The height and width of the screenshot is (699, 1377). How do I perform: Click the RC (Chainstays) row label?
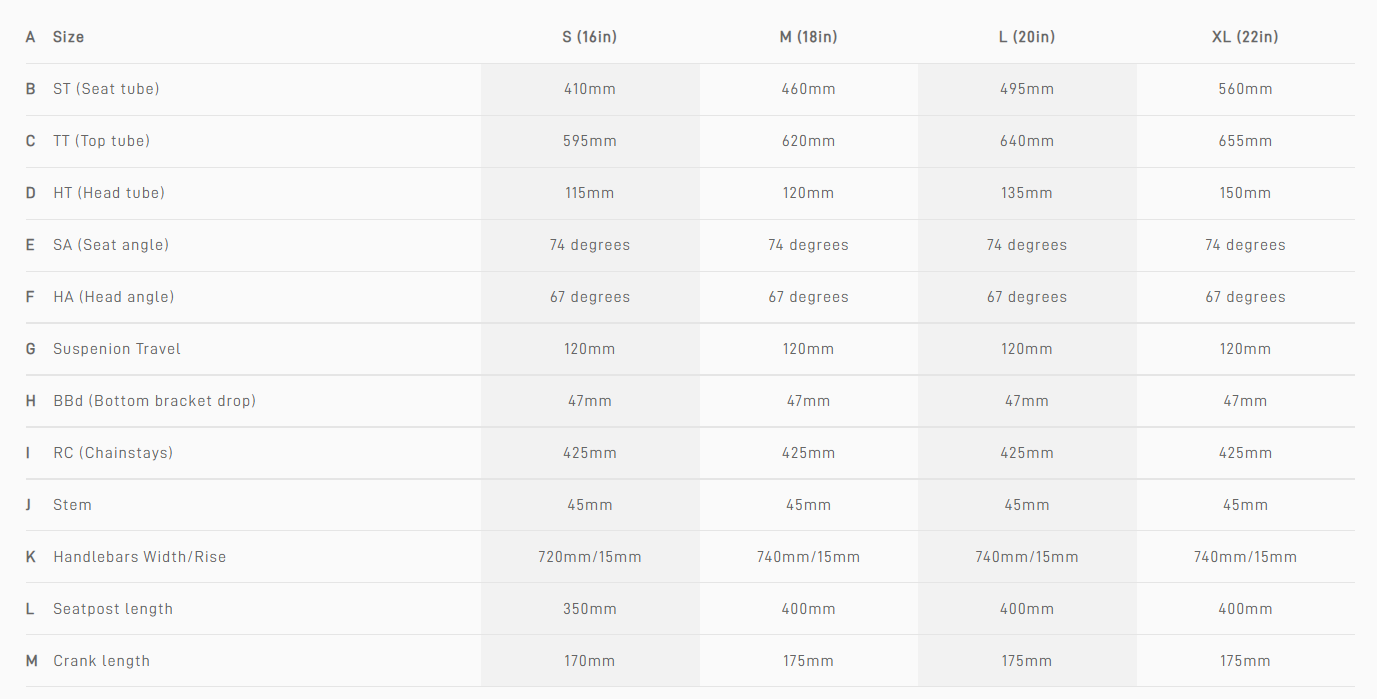point(113,453)
